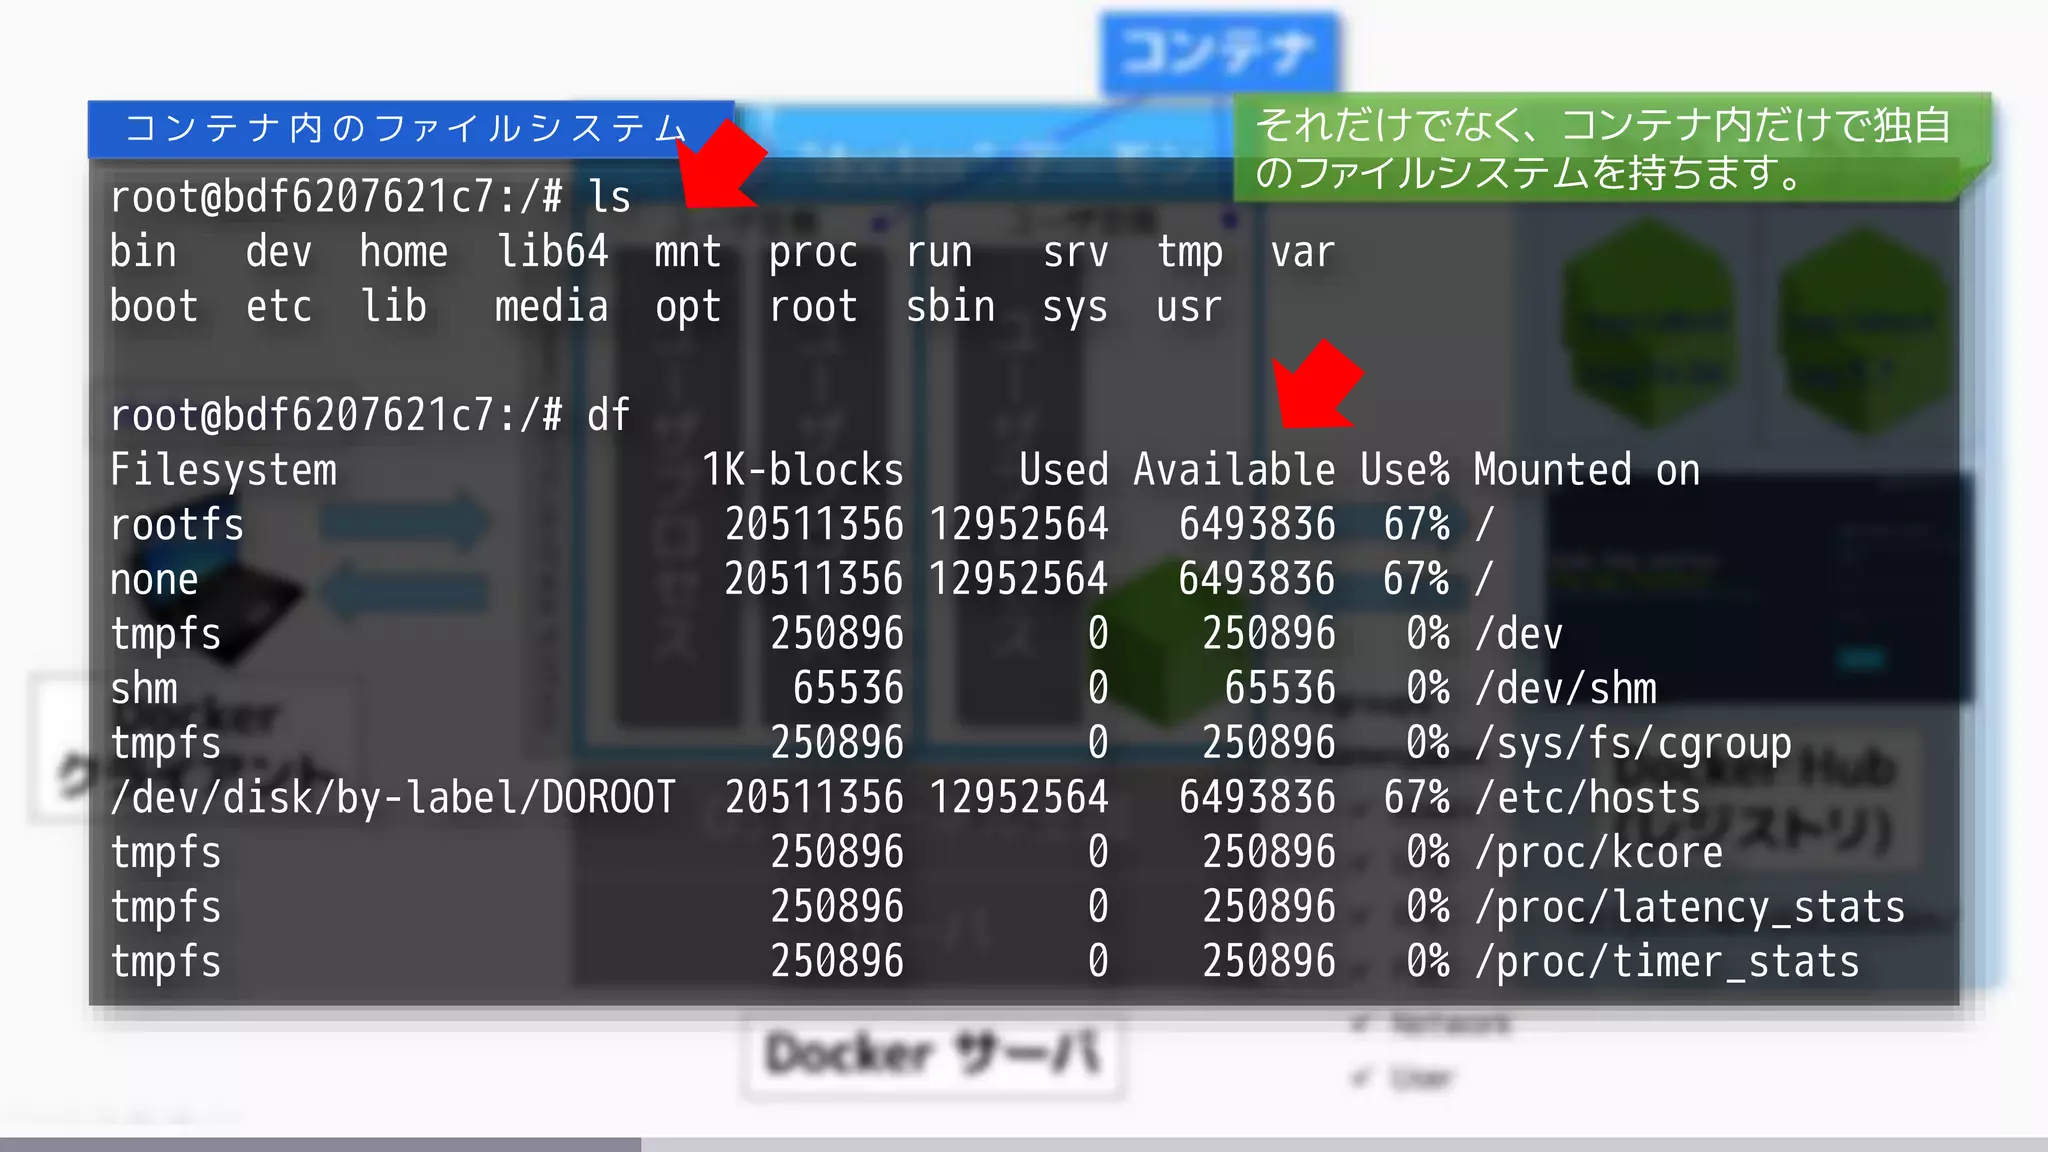Select the srv directory in ls output

tap(1076, 253)
